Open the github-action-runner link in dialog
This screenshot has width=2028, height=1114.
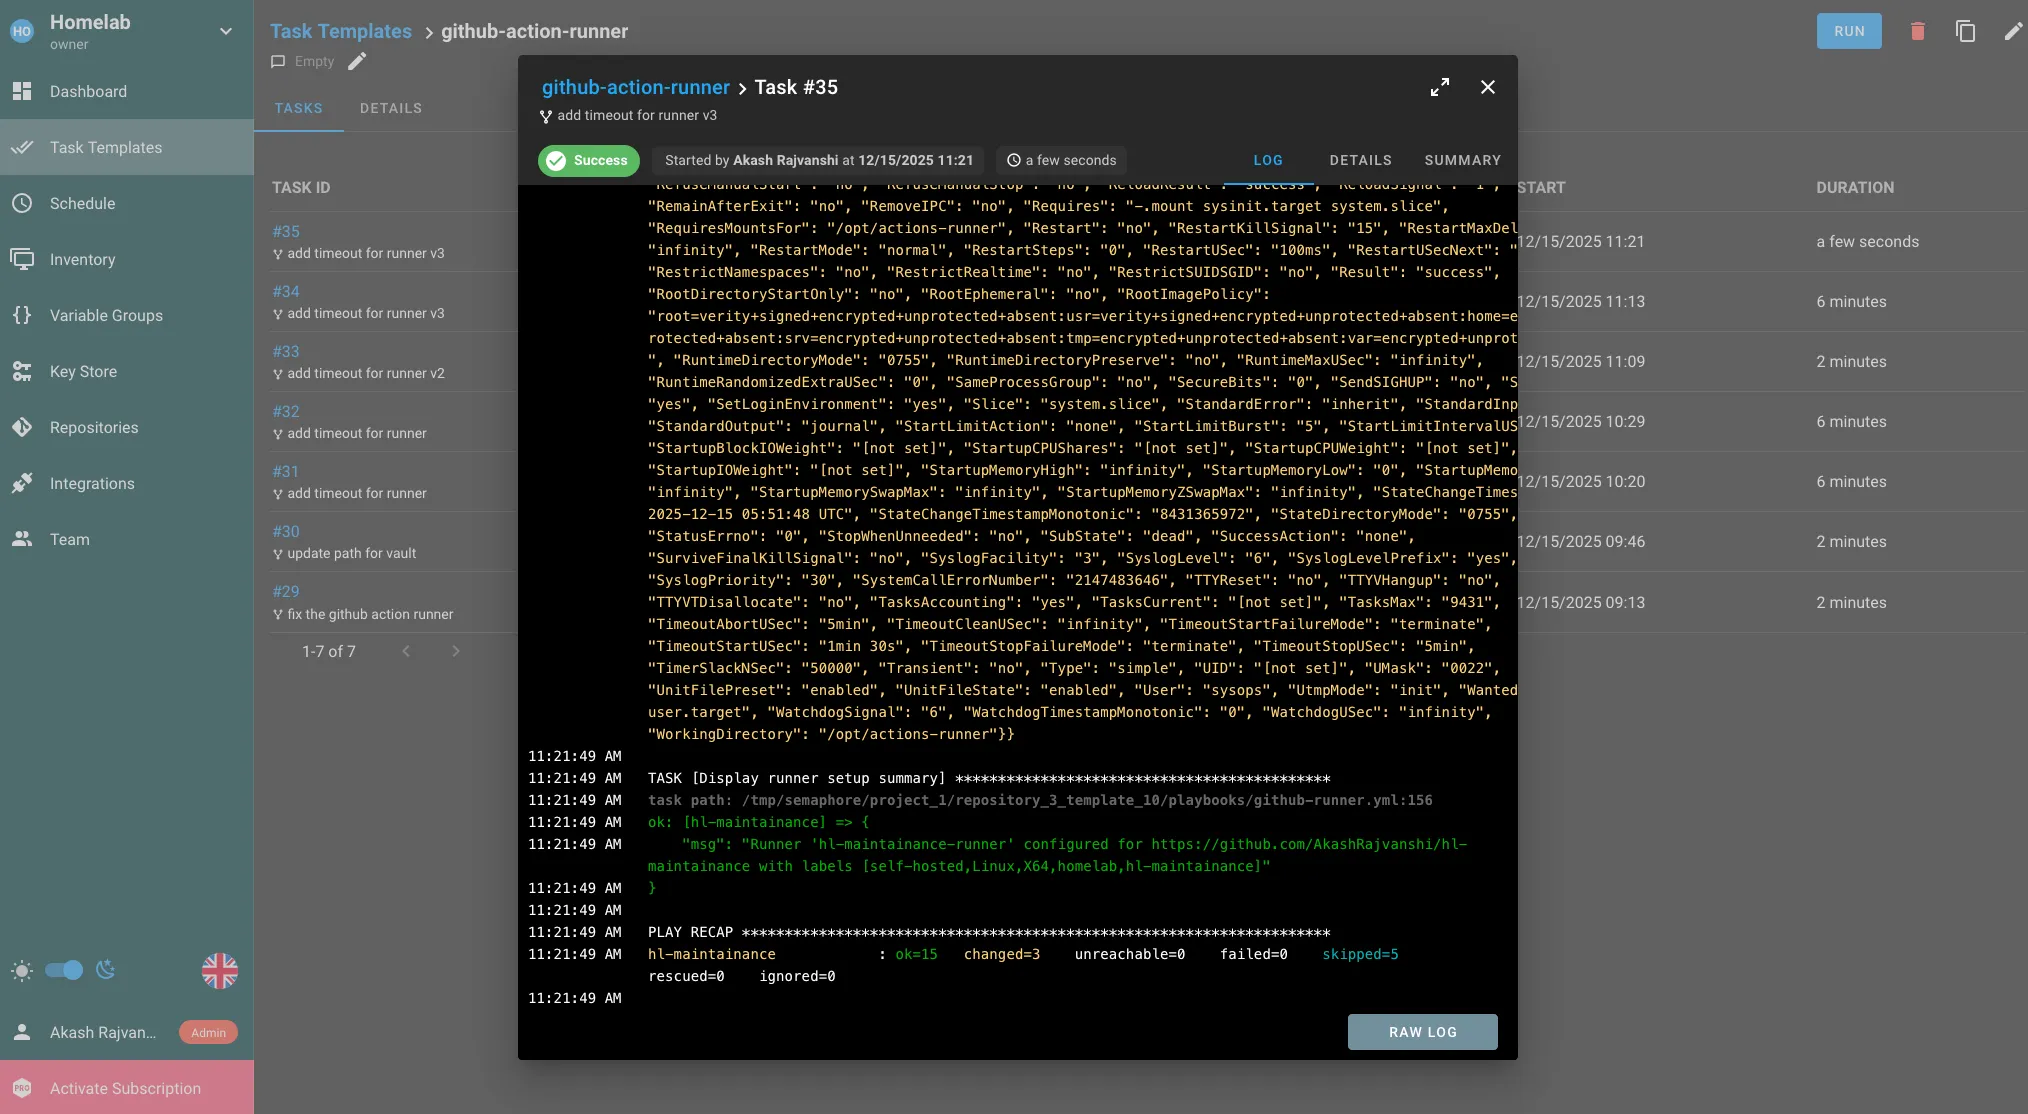[635, 87]
